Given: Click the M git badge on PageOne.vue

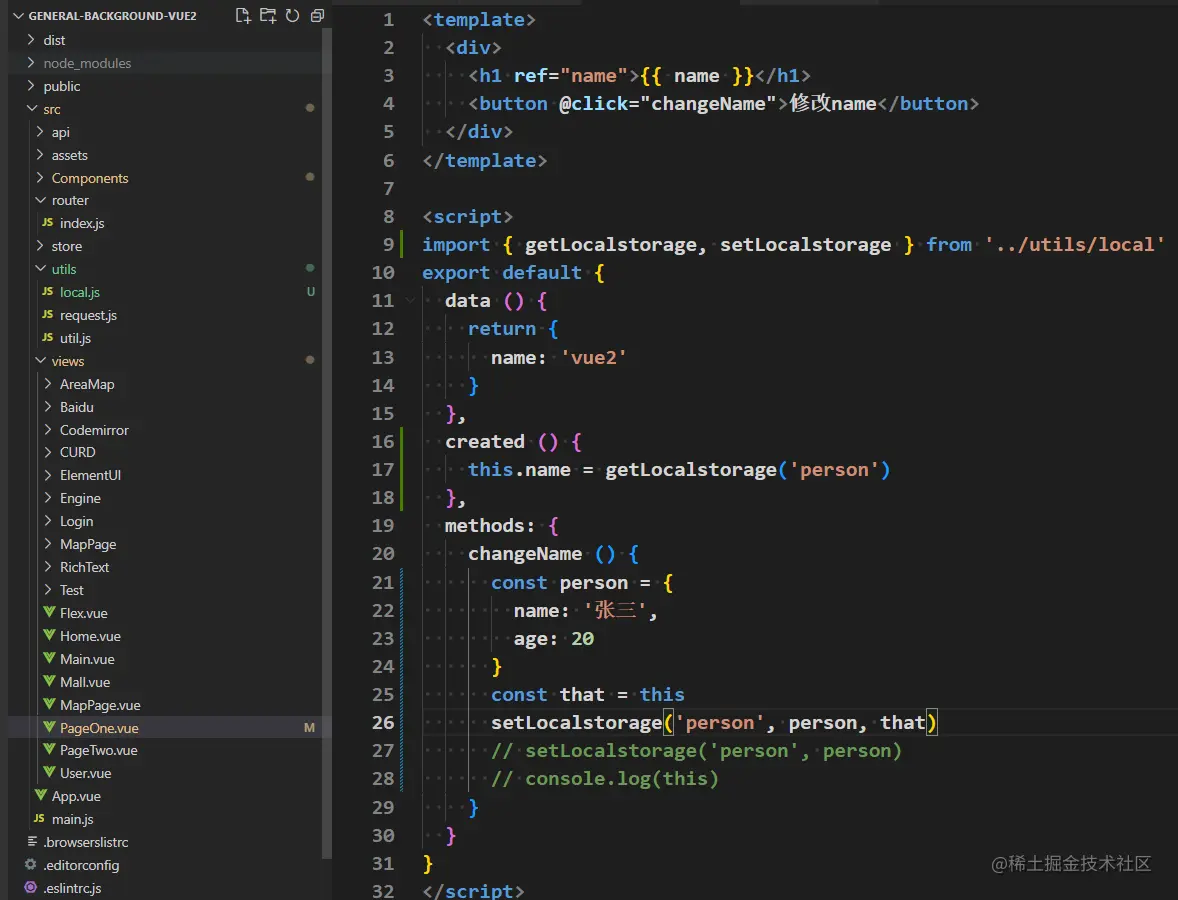Looking at the screenshot, I should pyautogui.click(x=310, y=727).
